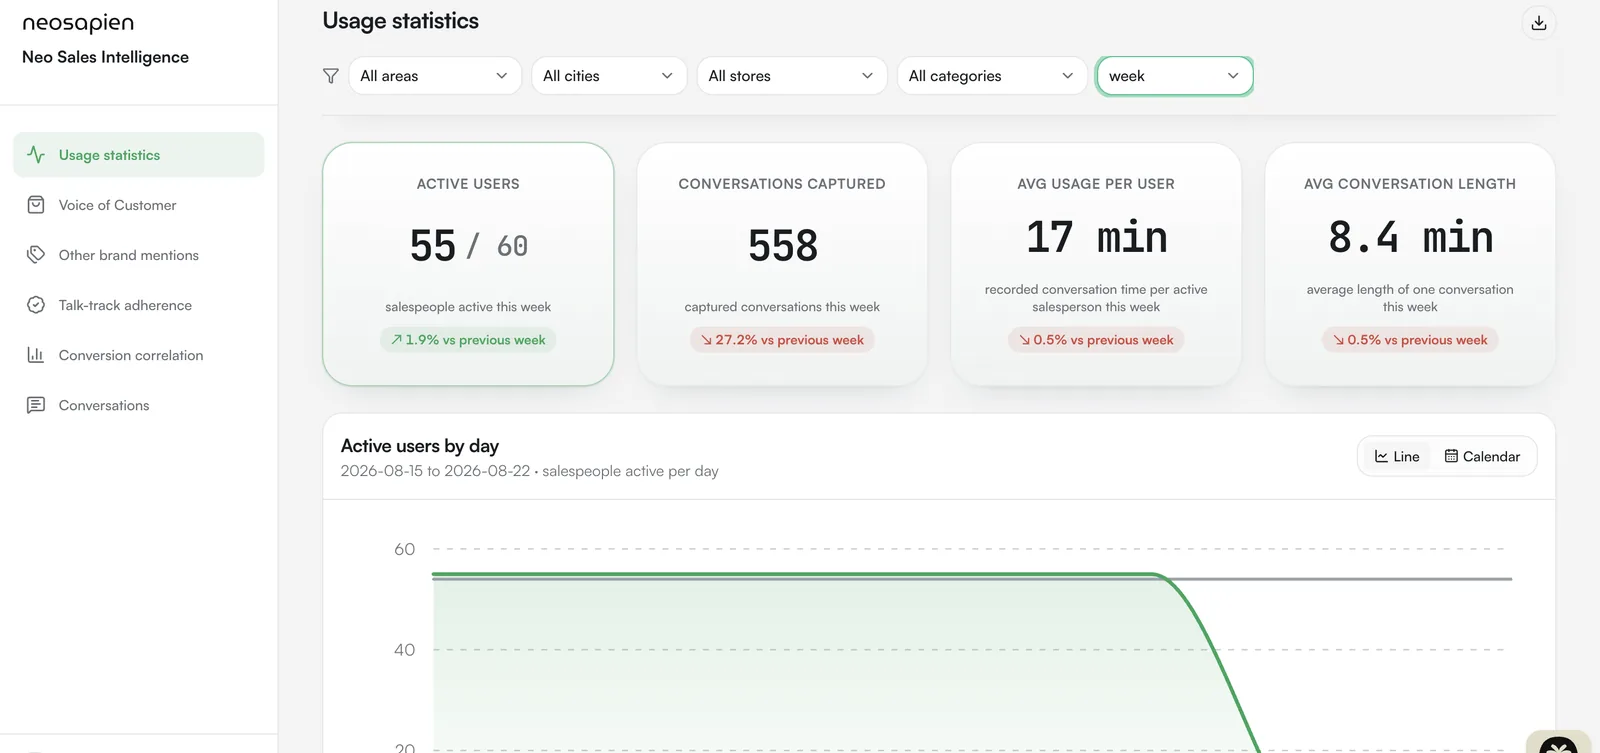Select the Avg Conversation Length card
Screen dimensions: 1600x753
pyautogui.click(x=1410, y=264)
